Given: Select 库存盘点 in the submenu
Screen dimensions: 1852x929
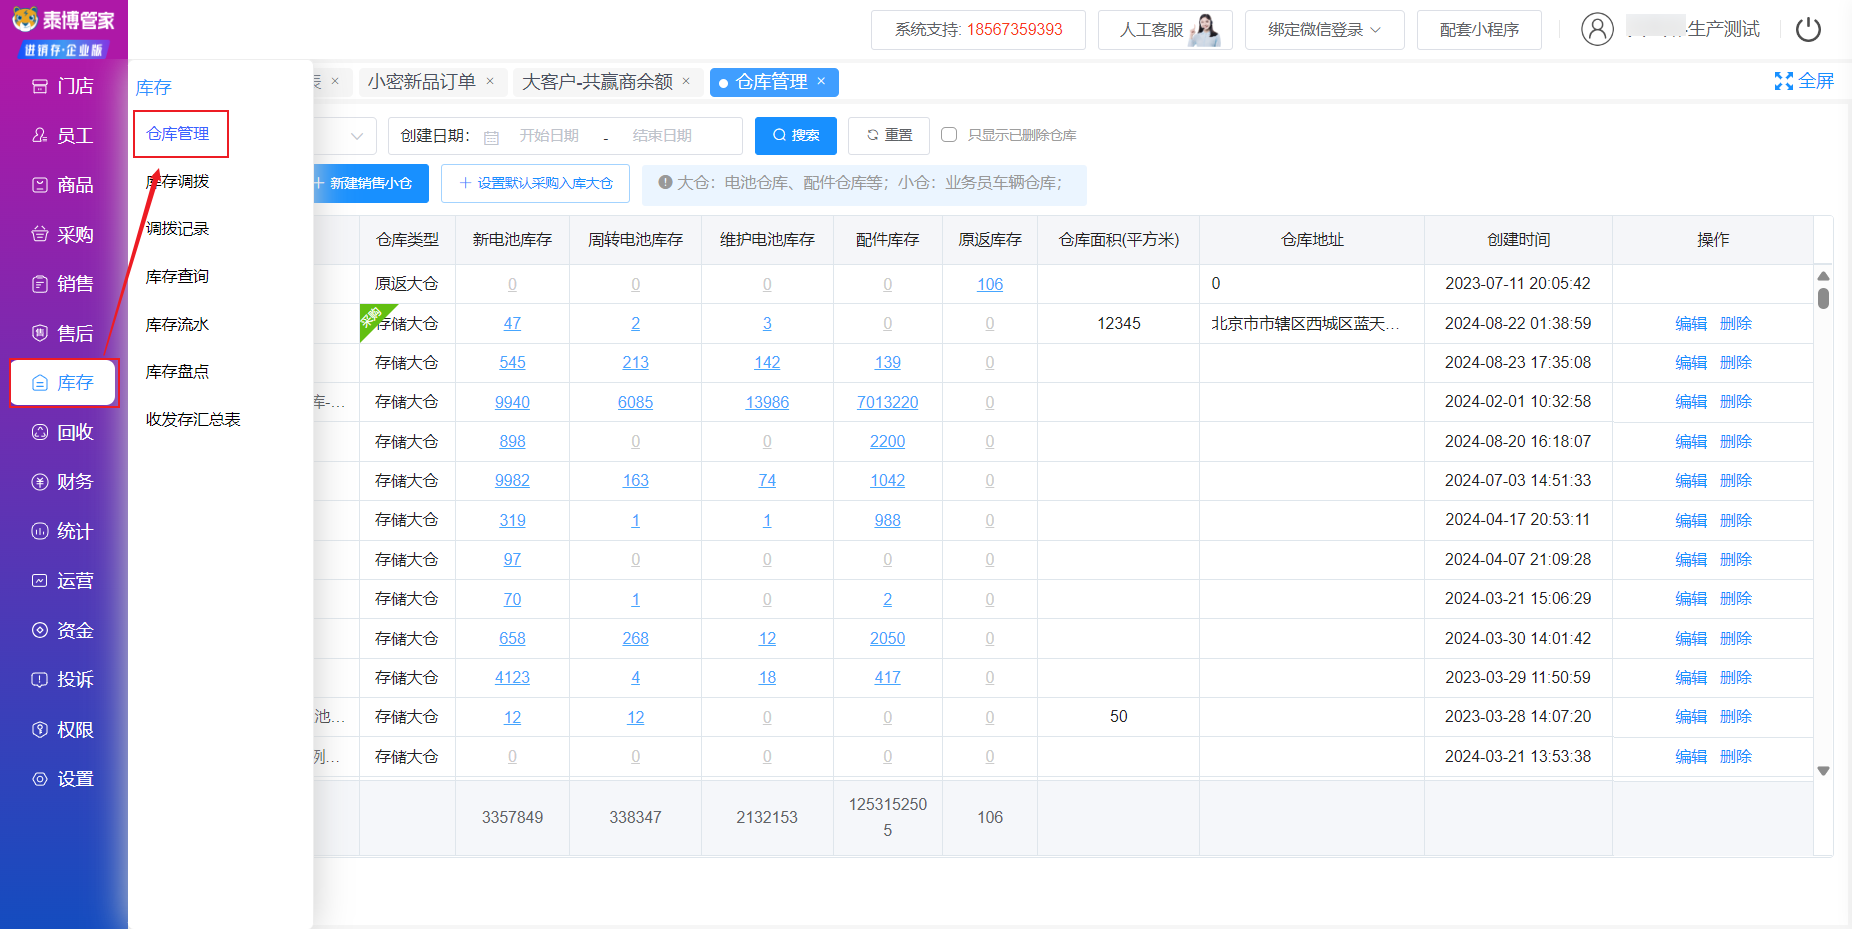Looking at the screenshot, I should pyautogui.click(x=178, y=372).
